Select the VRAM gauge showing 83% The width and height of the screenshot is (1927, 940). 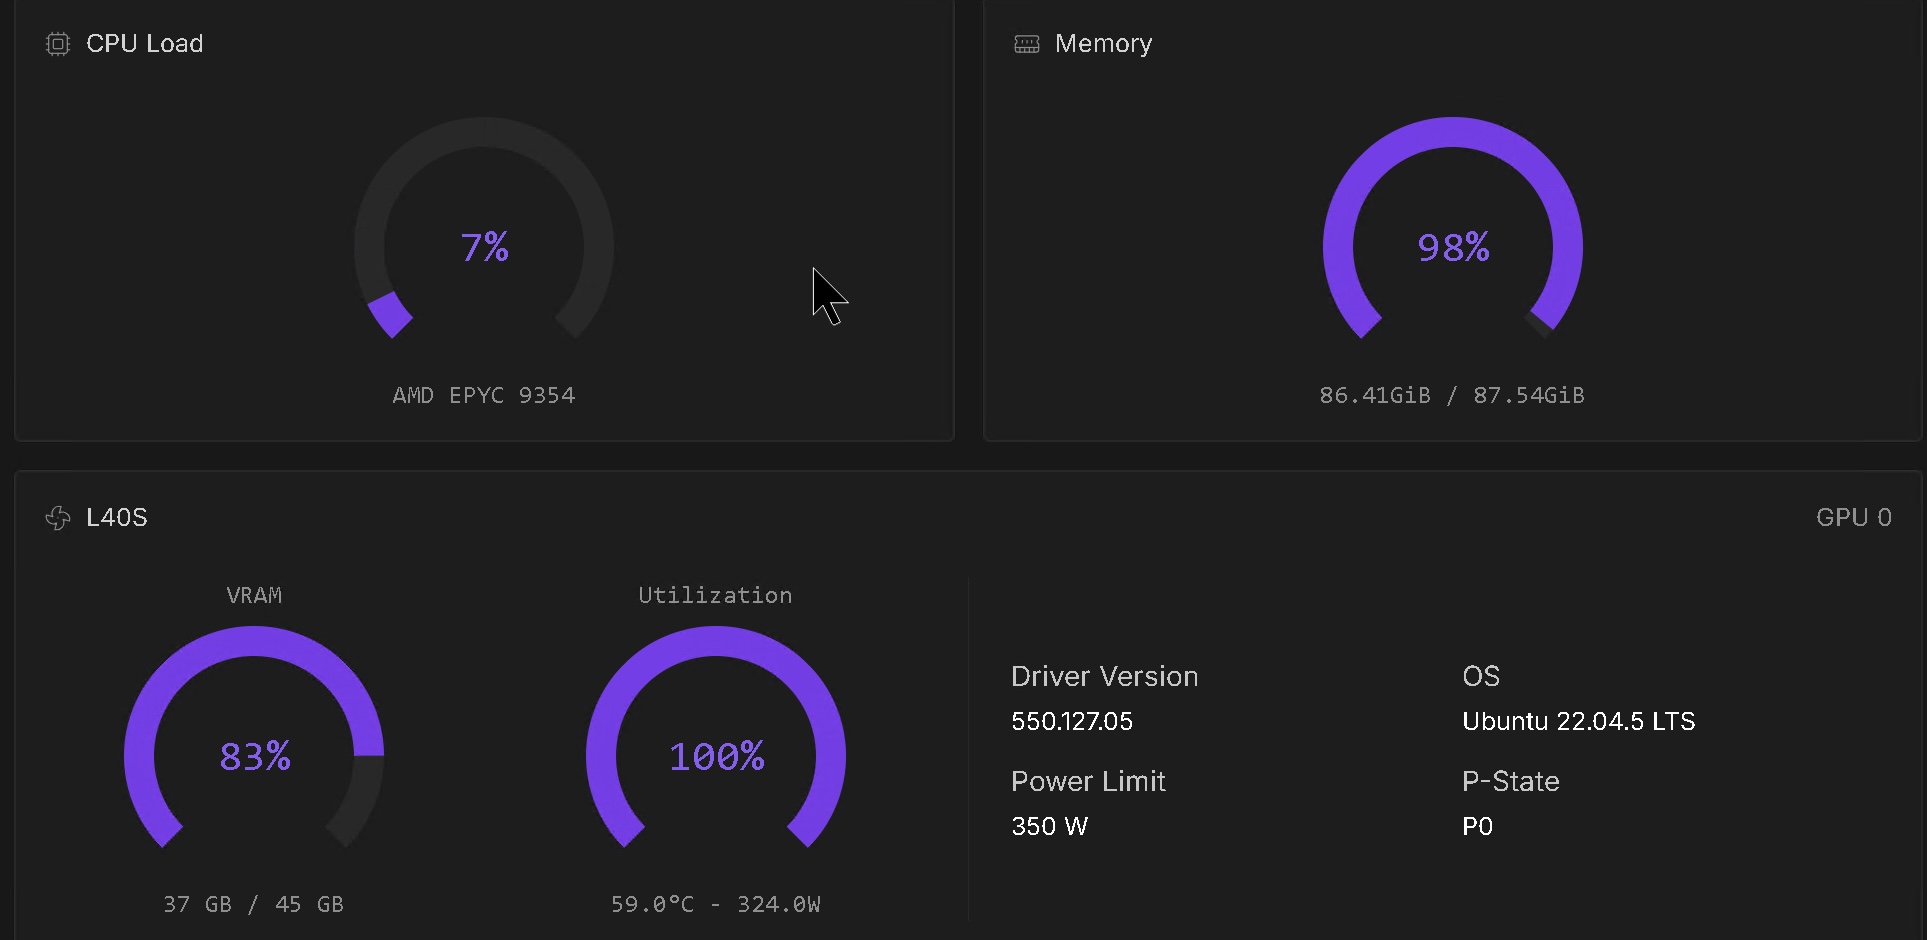pos(254,757)
